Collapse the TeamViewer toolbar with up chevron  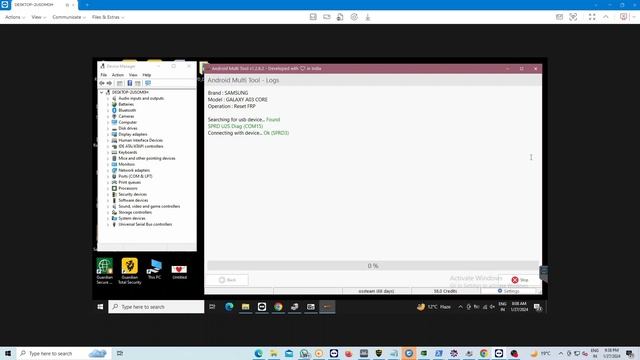[606, 17]
